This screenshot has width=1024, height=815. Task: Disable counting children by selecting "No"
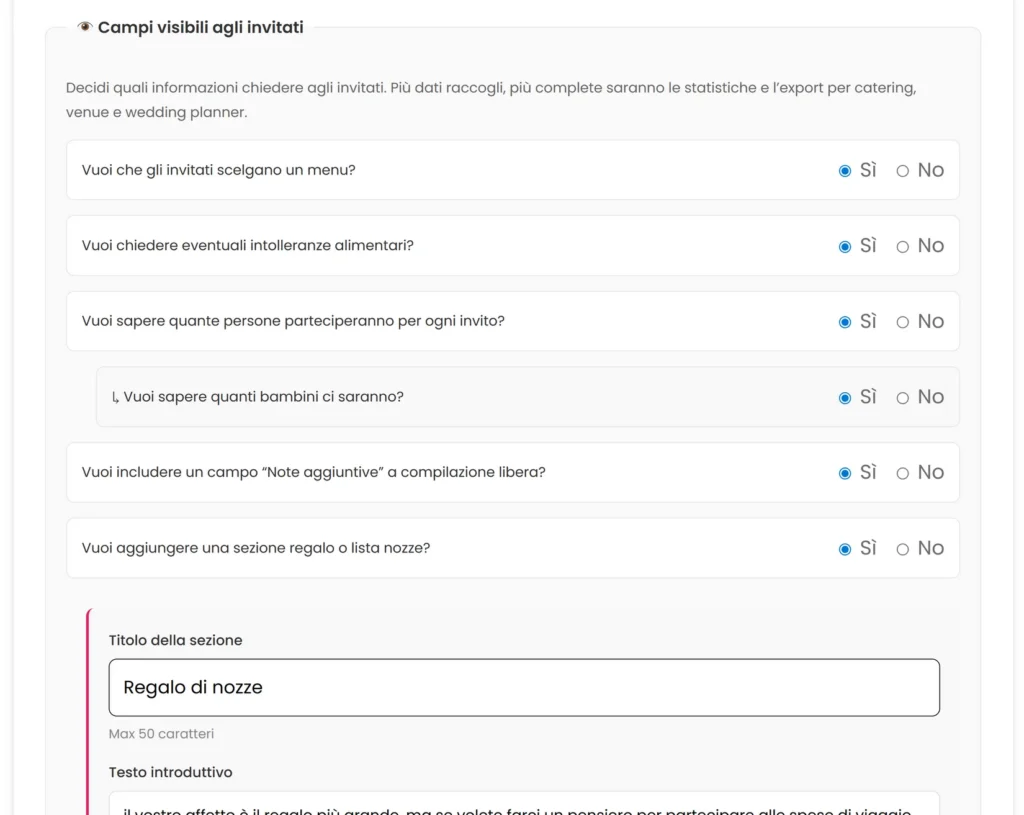point(903,397)
